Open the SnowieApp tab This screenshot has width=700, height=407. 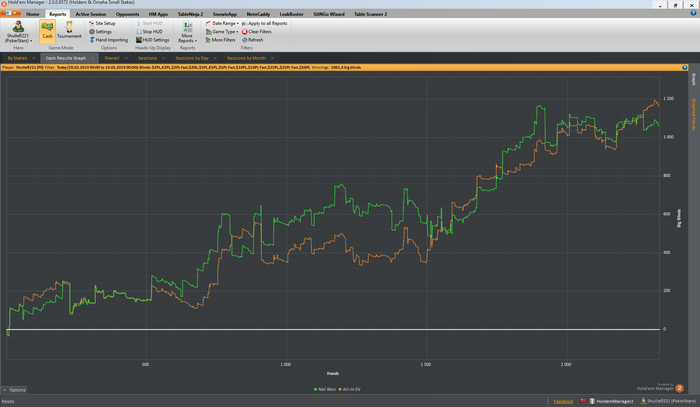[x=225, y=14]
